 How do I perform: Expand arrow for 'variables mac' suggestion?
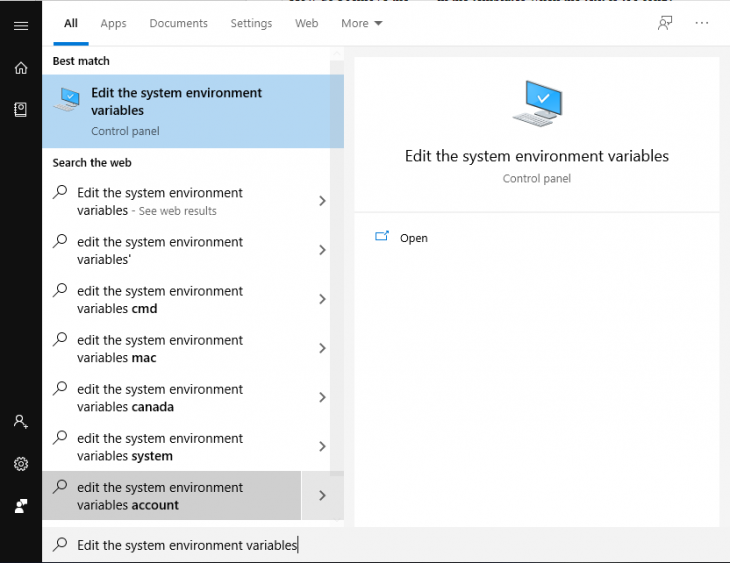[x=322, y=349]
